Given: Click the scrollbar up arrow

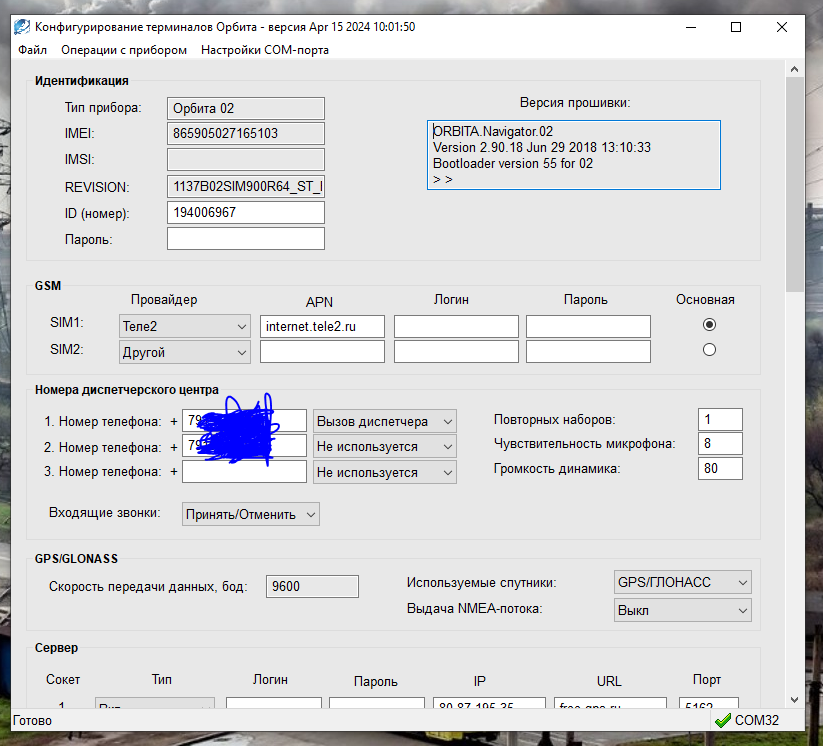Looking at the screenshot, I should pyautogui.click(x=795, y=69).
